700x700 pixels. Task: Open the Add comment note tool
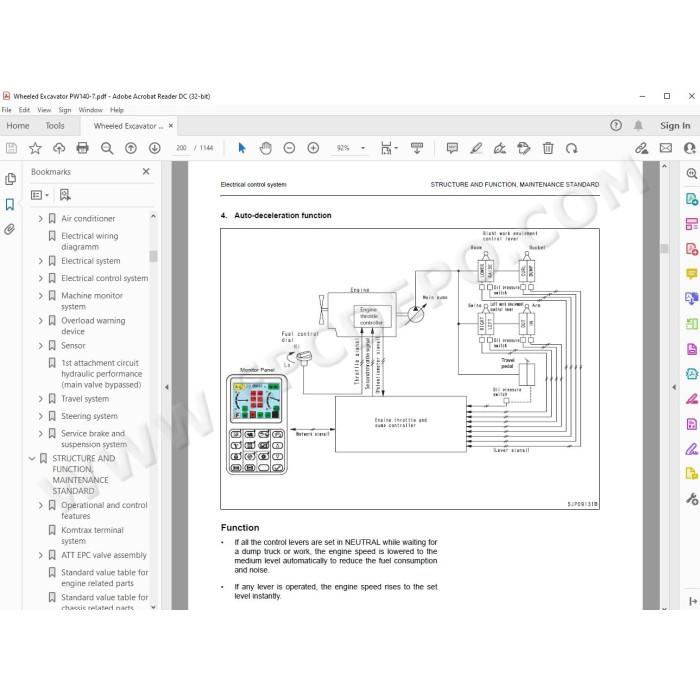pyautogui.click(x=452, y=148)
